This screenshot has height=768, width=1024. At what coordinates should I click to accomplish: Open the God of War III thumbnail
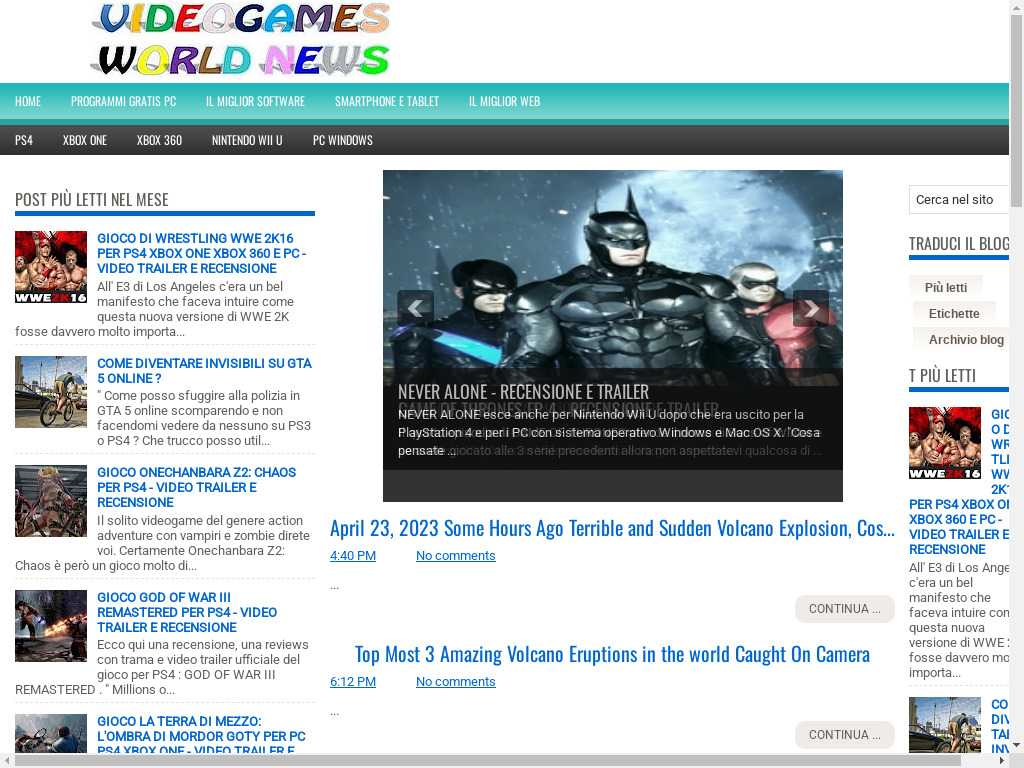51,626
